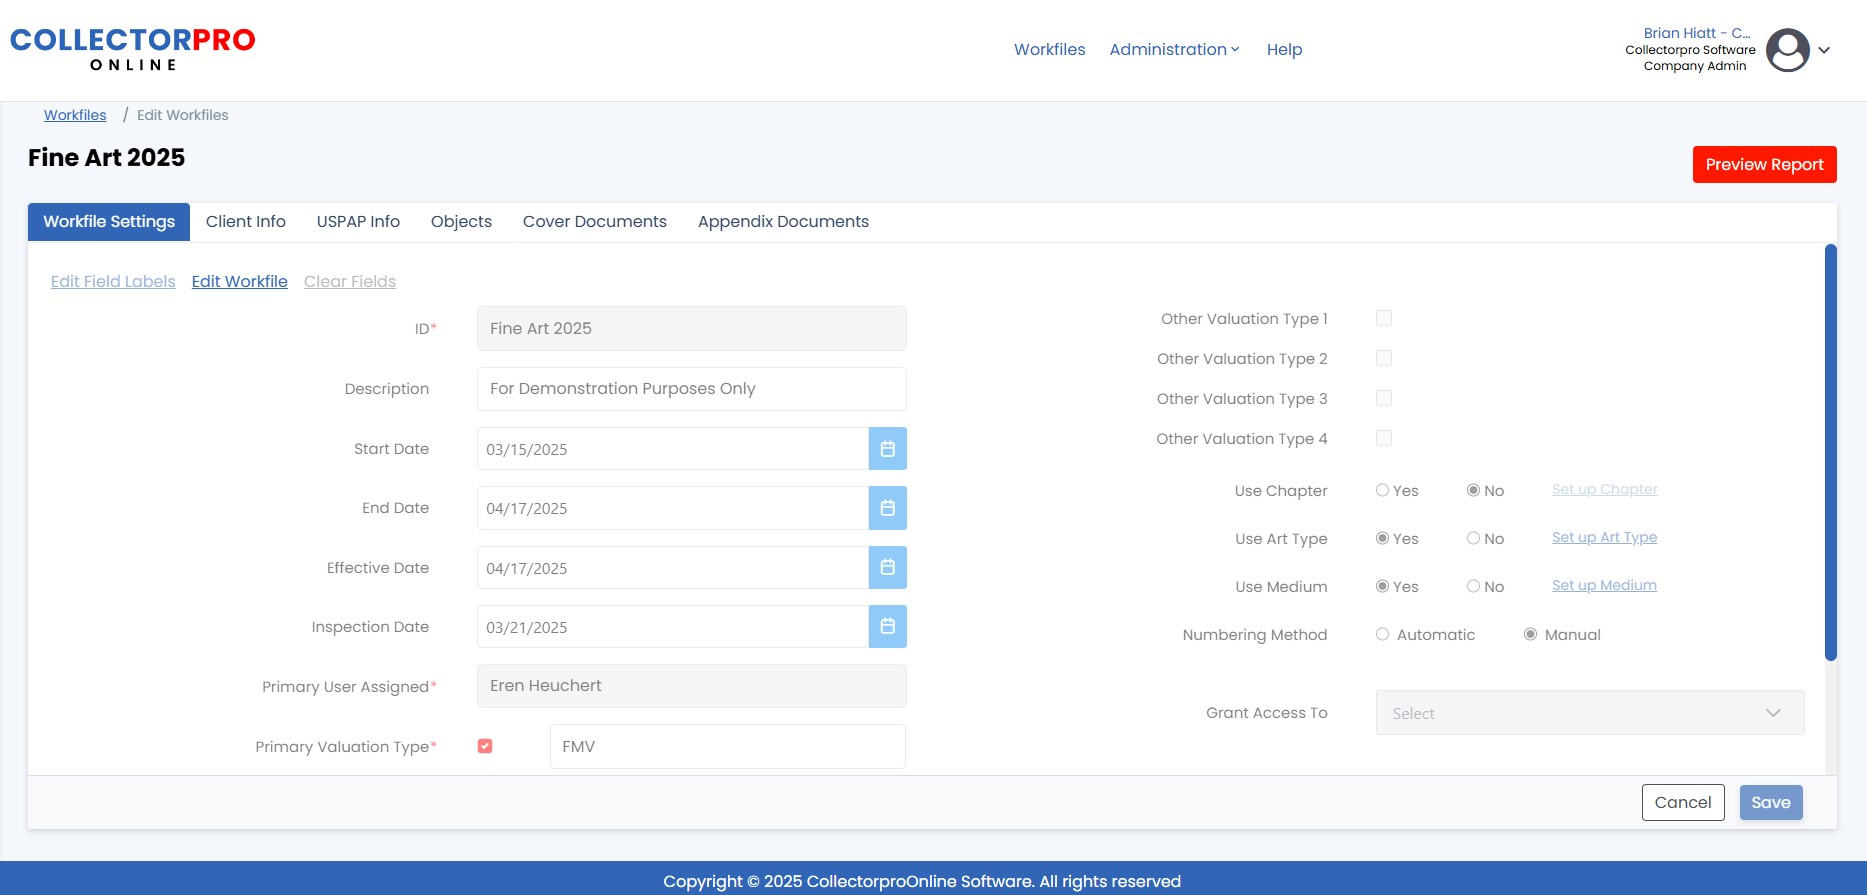The image size is (1867, 895).
Task: Click the Edit Workfiles breadcrumb text
Action: pyautogui.click(x=183, y=115)
